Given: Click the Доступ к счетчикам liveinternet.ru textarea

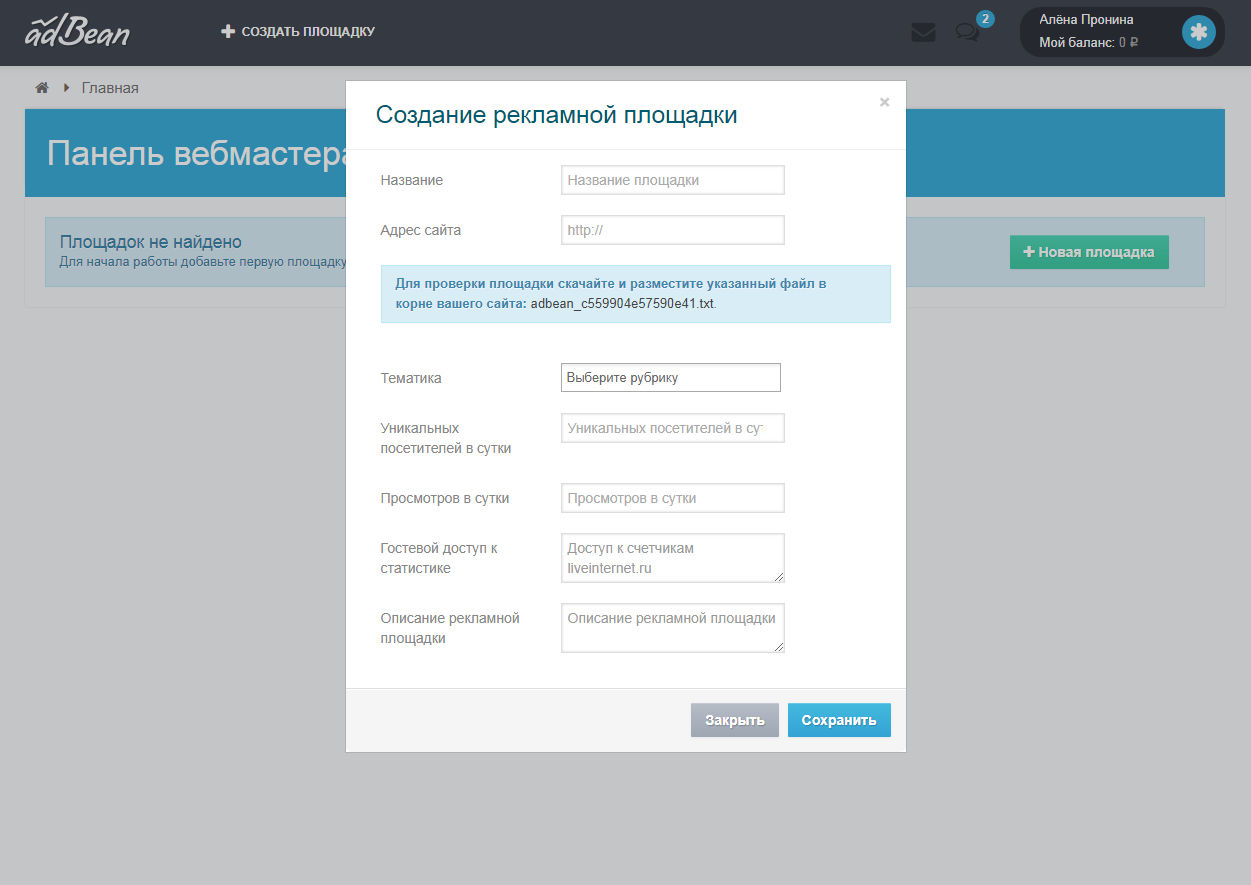Looking at the screenshot, I should pos(672,557).
